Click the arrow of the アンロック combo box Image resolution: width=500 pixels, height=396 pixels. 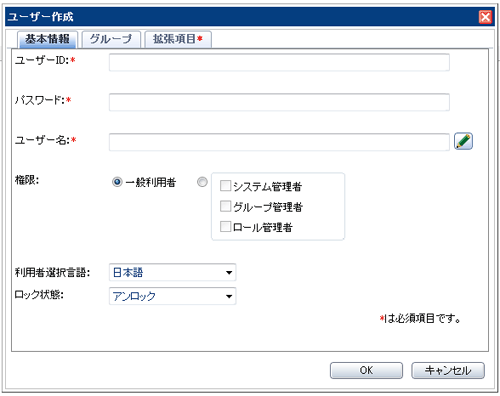click(229, 296)
